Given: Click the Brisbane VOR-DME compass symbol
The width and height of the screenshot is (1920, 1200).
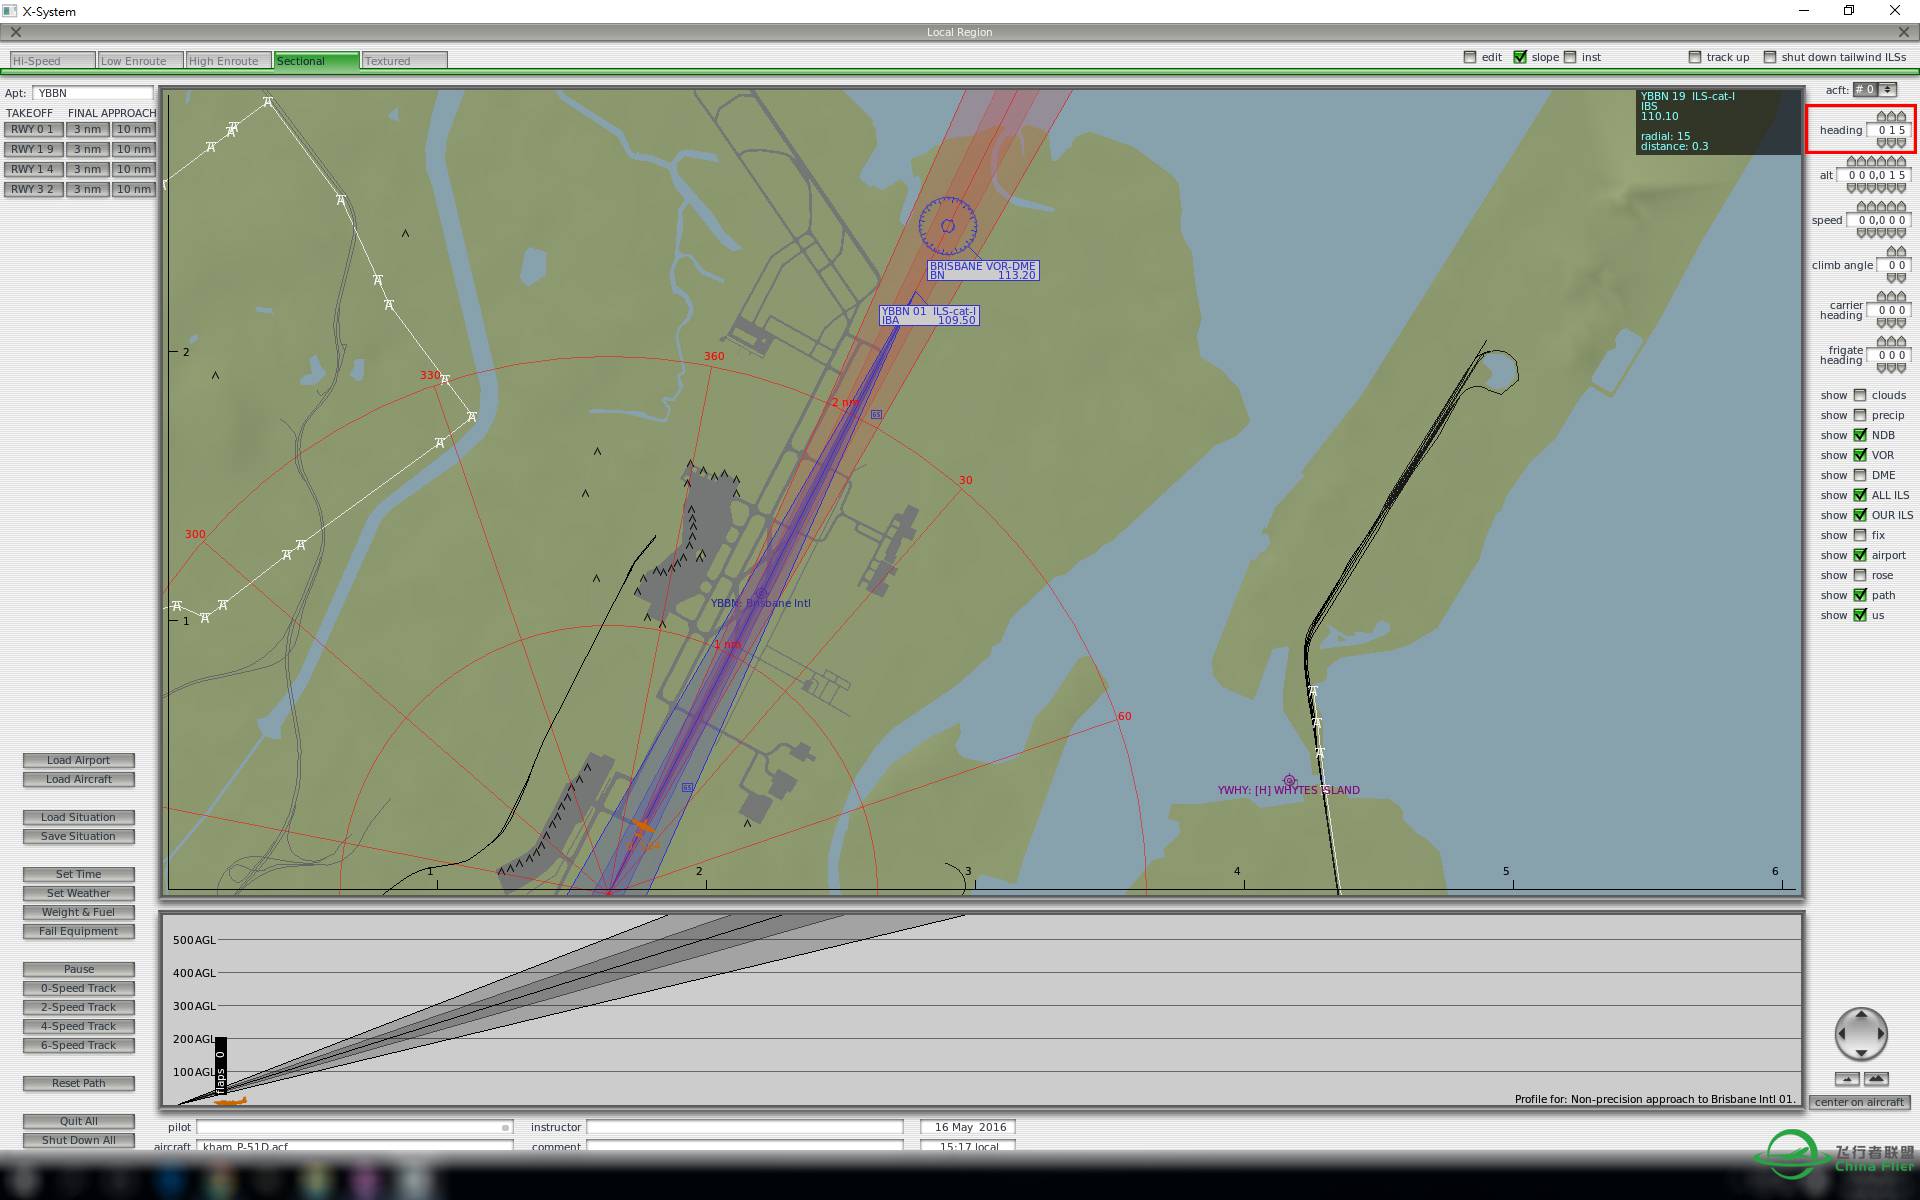Looking at the screenshot, I should (x=947, y=226).
